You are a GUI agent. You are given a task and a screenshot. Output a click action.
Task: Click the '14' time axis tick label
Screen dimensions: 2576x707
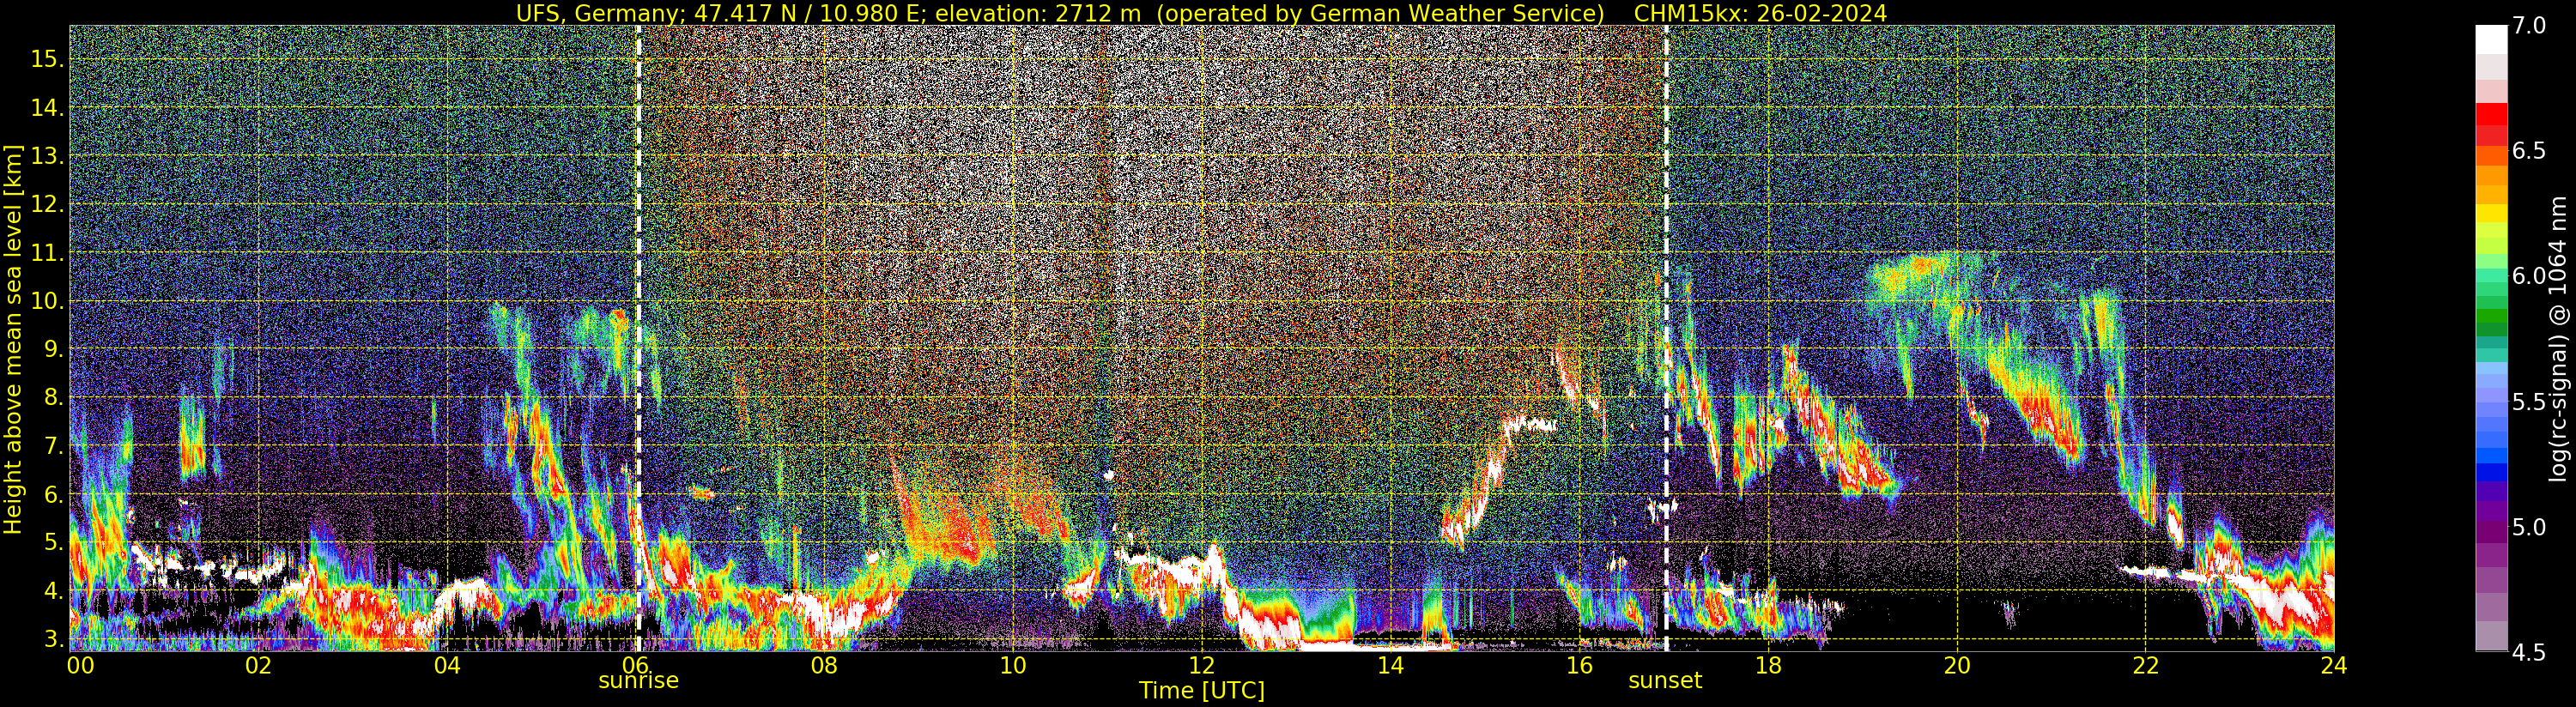tap(1390, 665)
